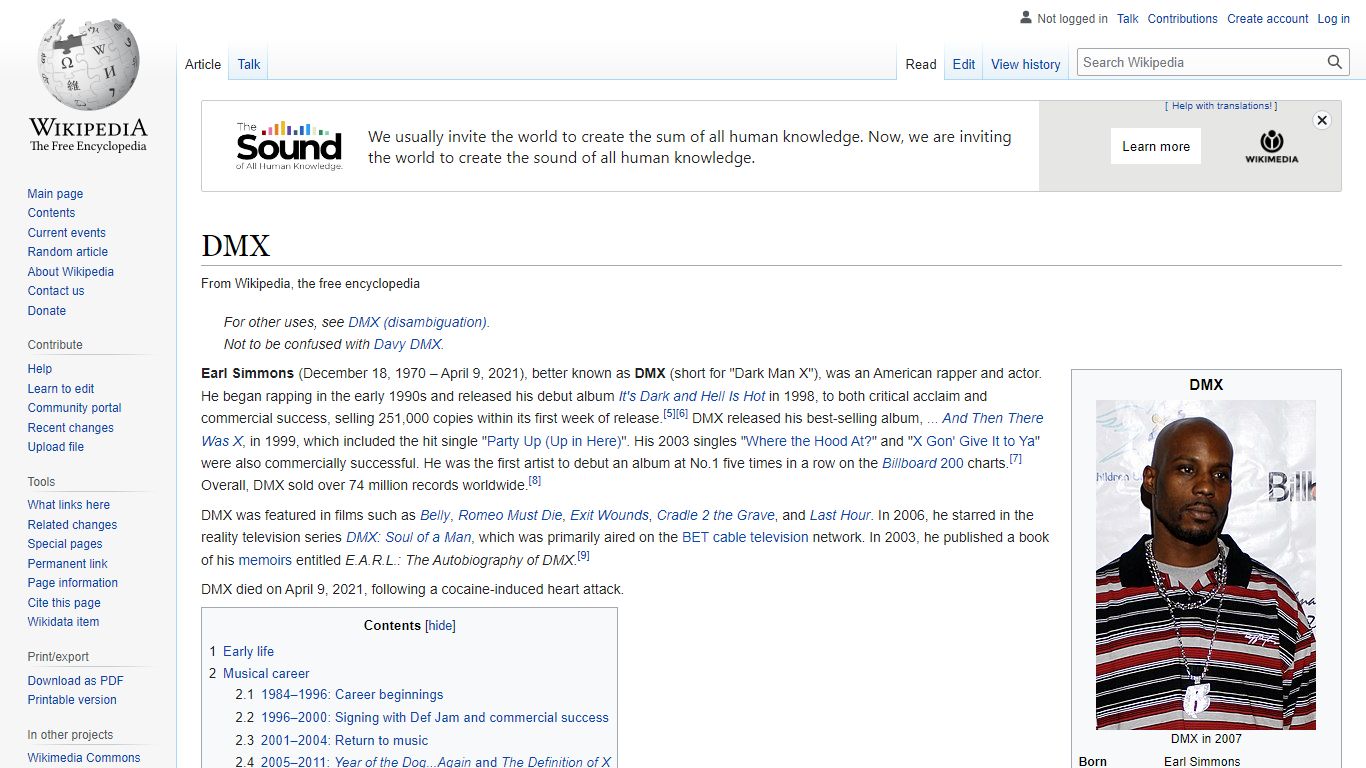Click the Wikipedia globe logo
This screenshot has height=768, width=1366.
[88, 63]
